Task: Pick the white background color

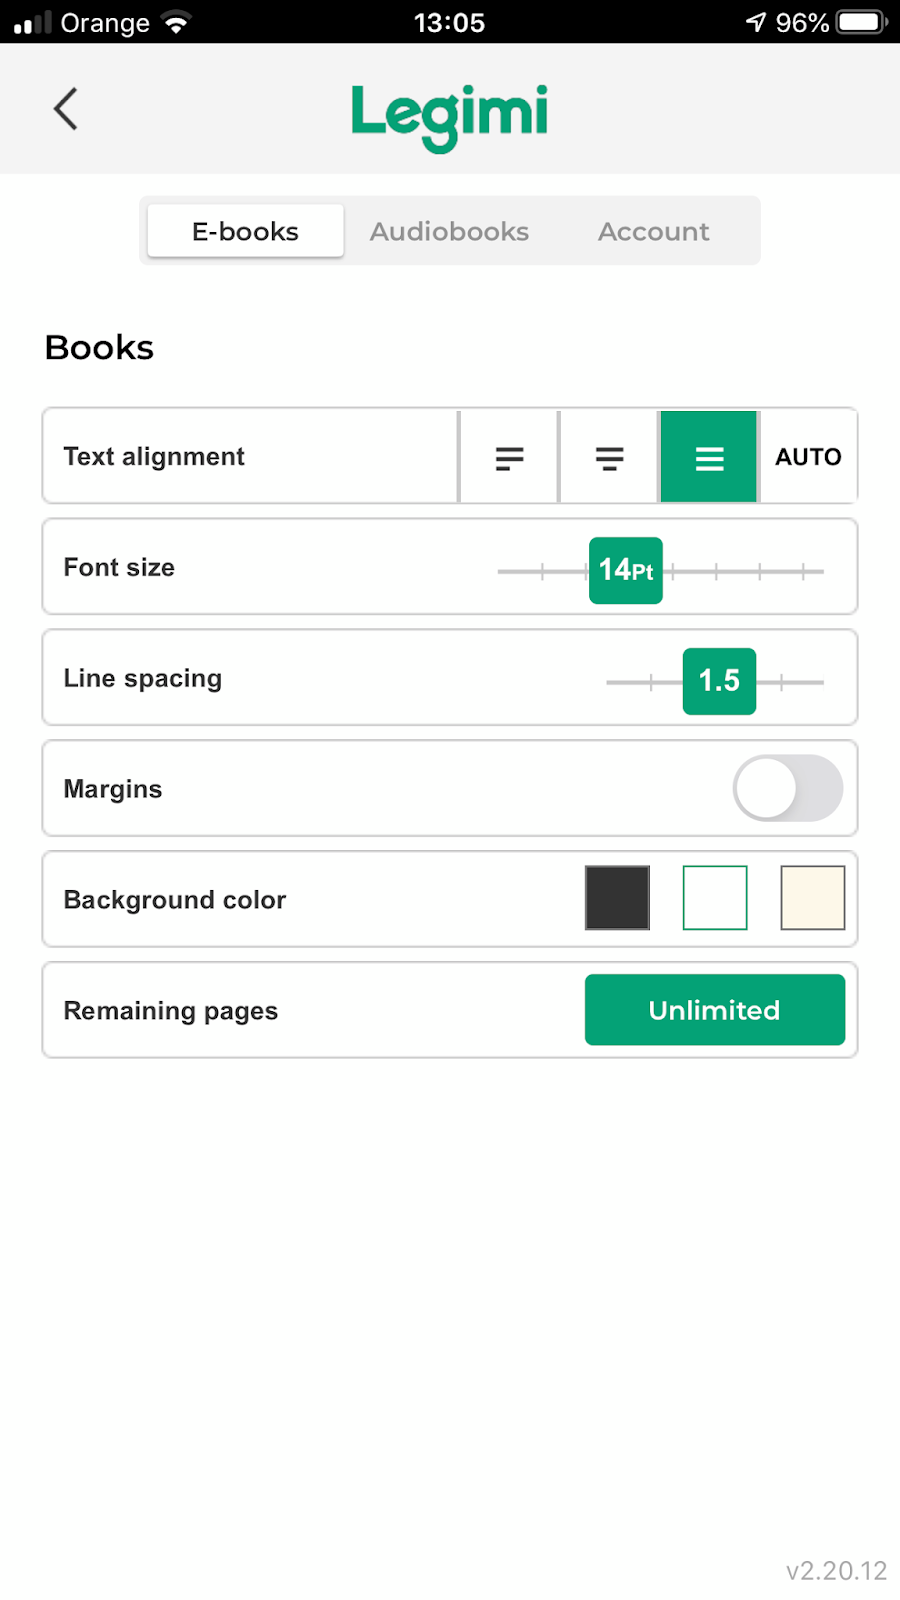Action: [x=715, y=898]
